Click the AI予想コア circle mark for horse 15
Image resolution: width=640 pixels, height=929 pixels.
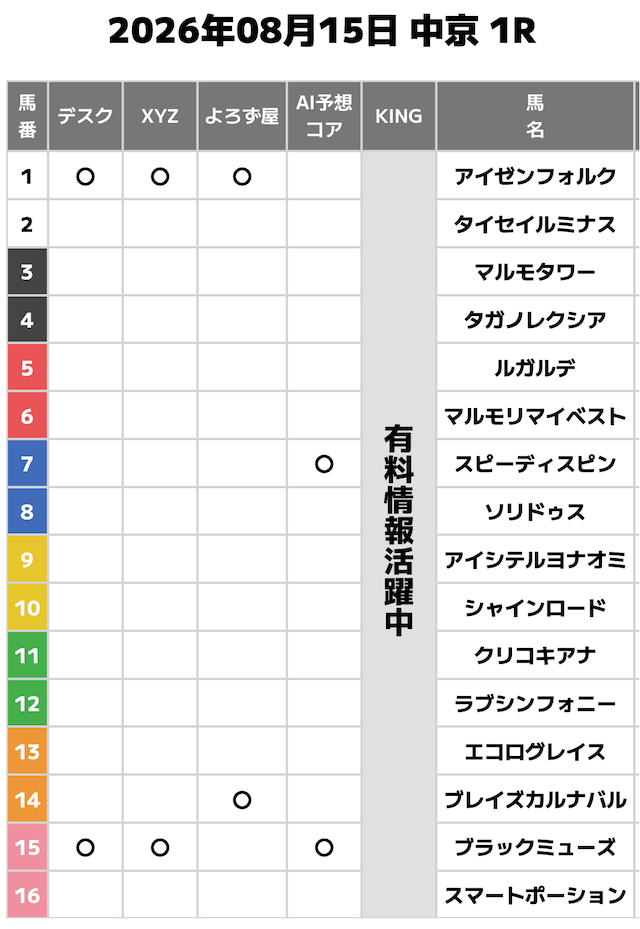324,848
